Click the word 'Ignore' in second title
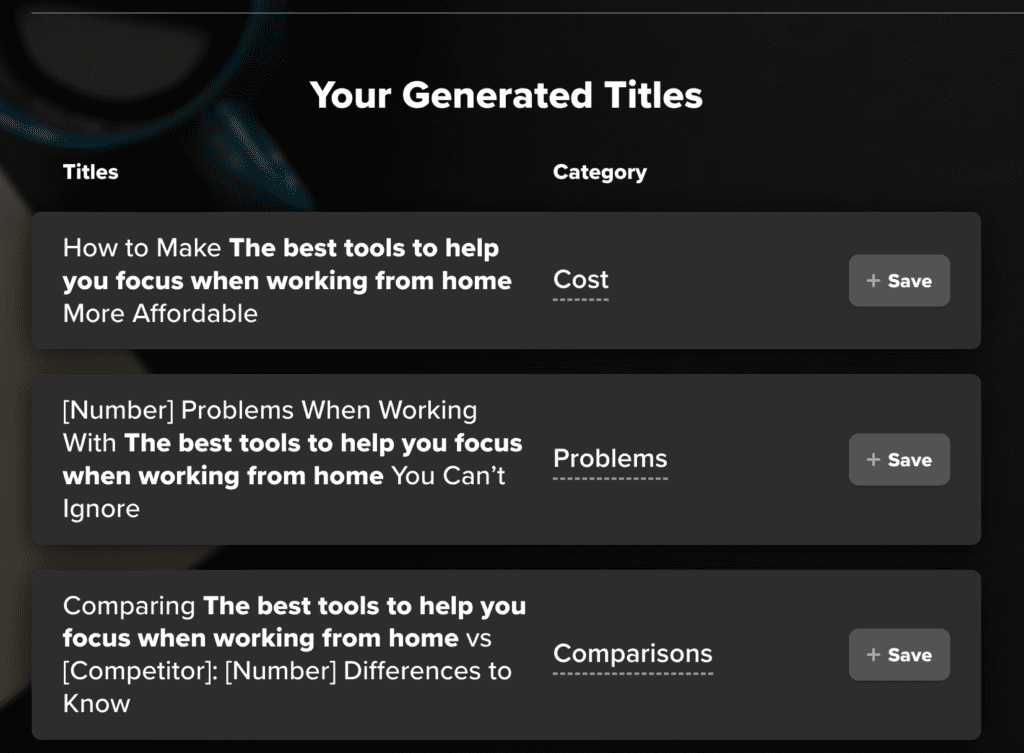Image resolution: width=1024 pixels, height=753 pixels. point(101,509)
